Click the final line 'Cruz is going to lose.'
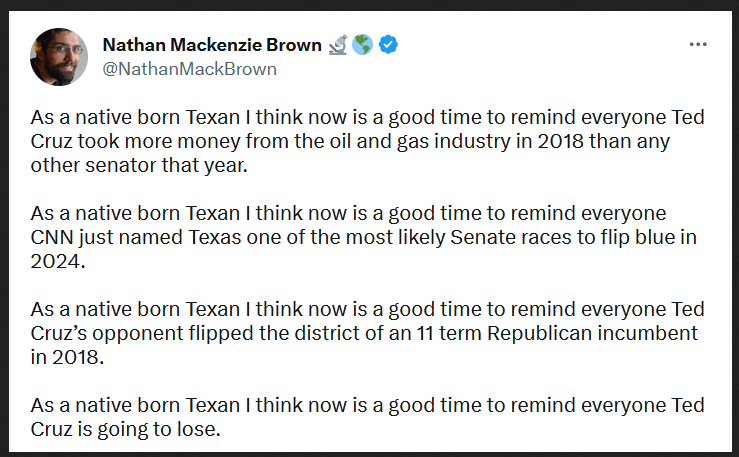Screen dimensions: 739x457 (x=125, y=429)
